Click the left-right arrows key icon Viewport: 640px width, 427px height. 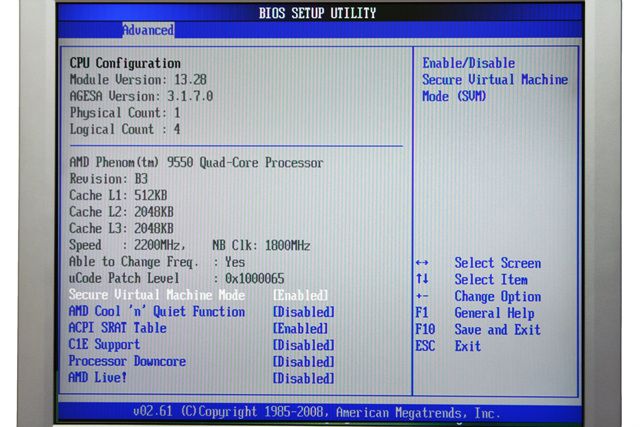422,263
